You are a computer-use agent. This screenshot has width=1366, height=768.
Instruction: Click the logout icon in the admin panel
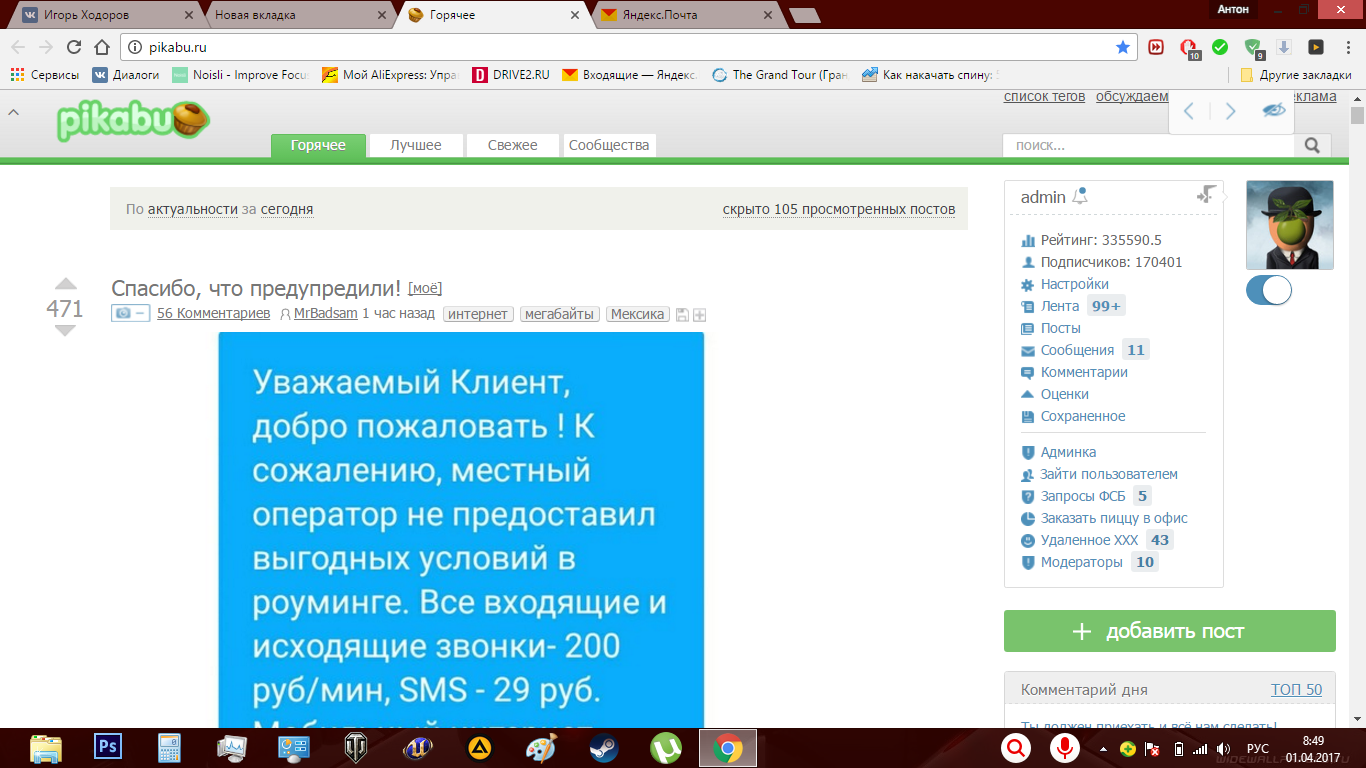[1207, 194]
